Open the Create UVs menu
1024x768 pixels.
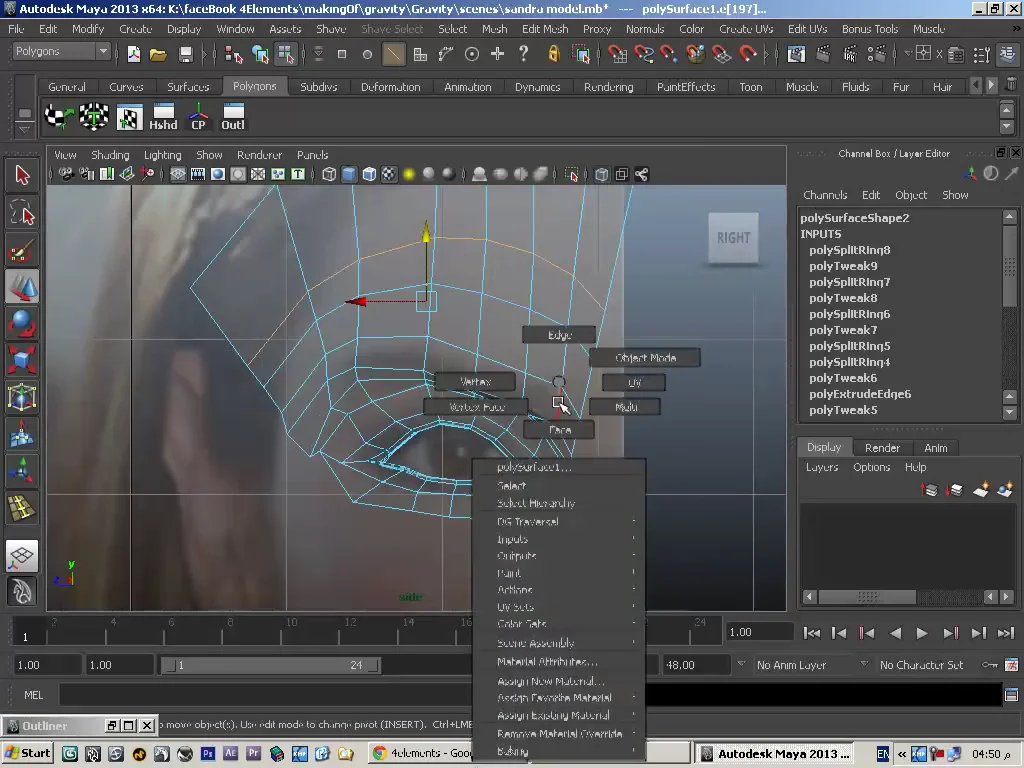coord(746,29)
